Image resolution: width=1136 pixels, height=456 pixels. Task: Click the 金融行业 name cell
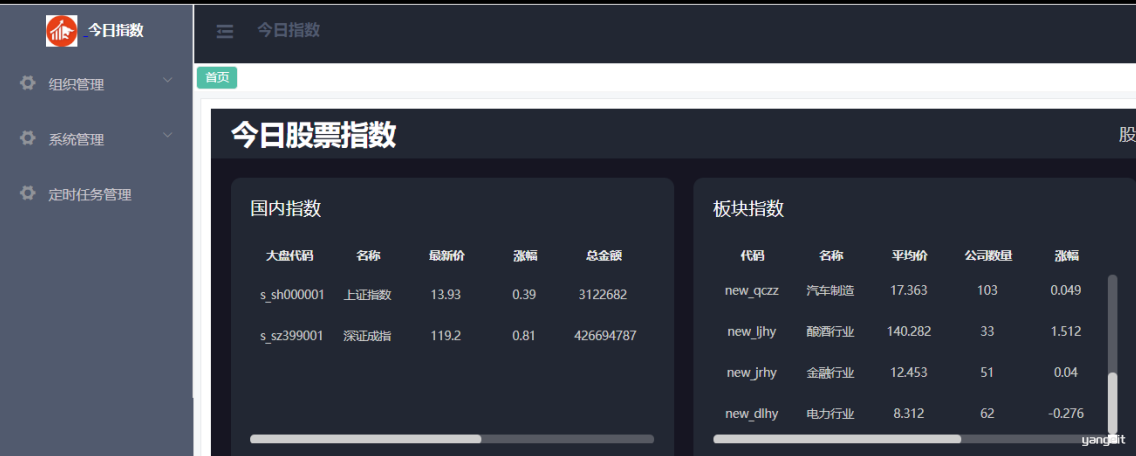coord(830,373)
